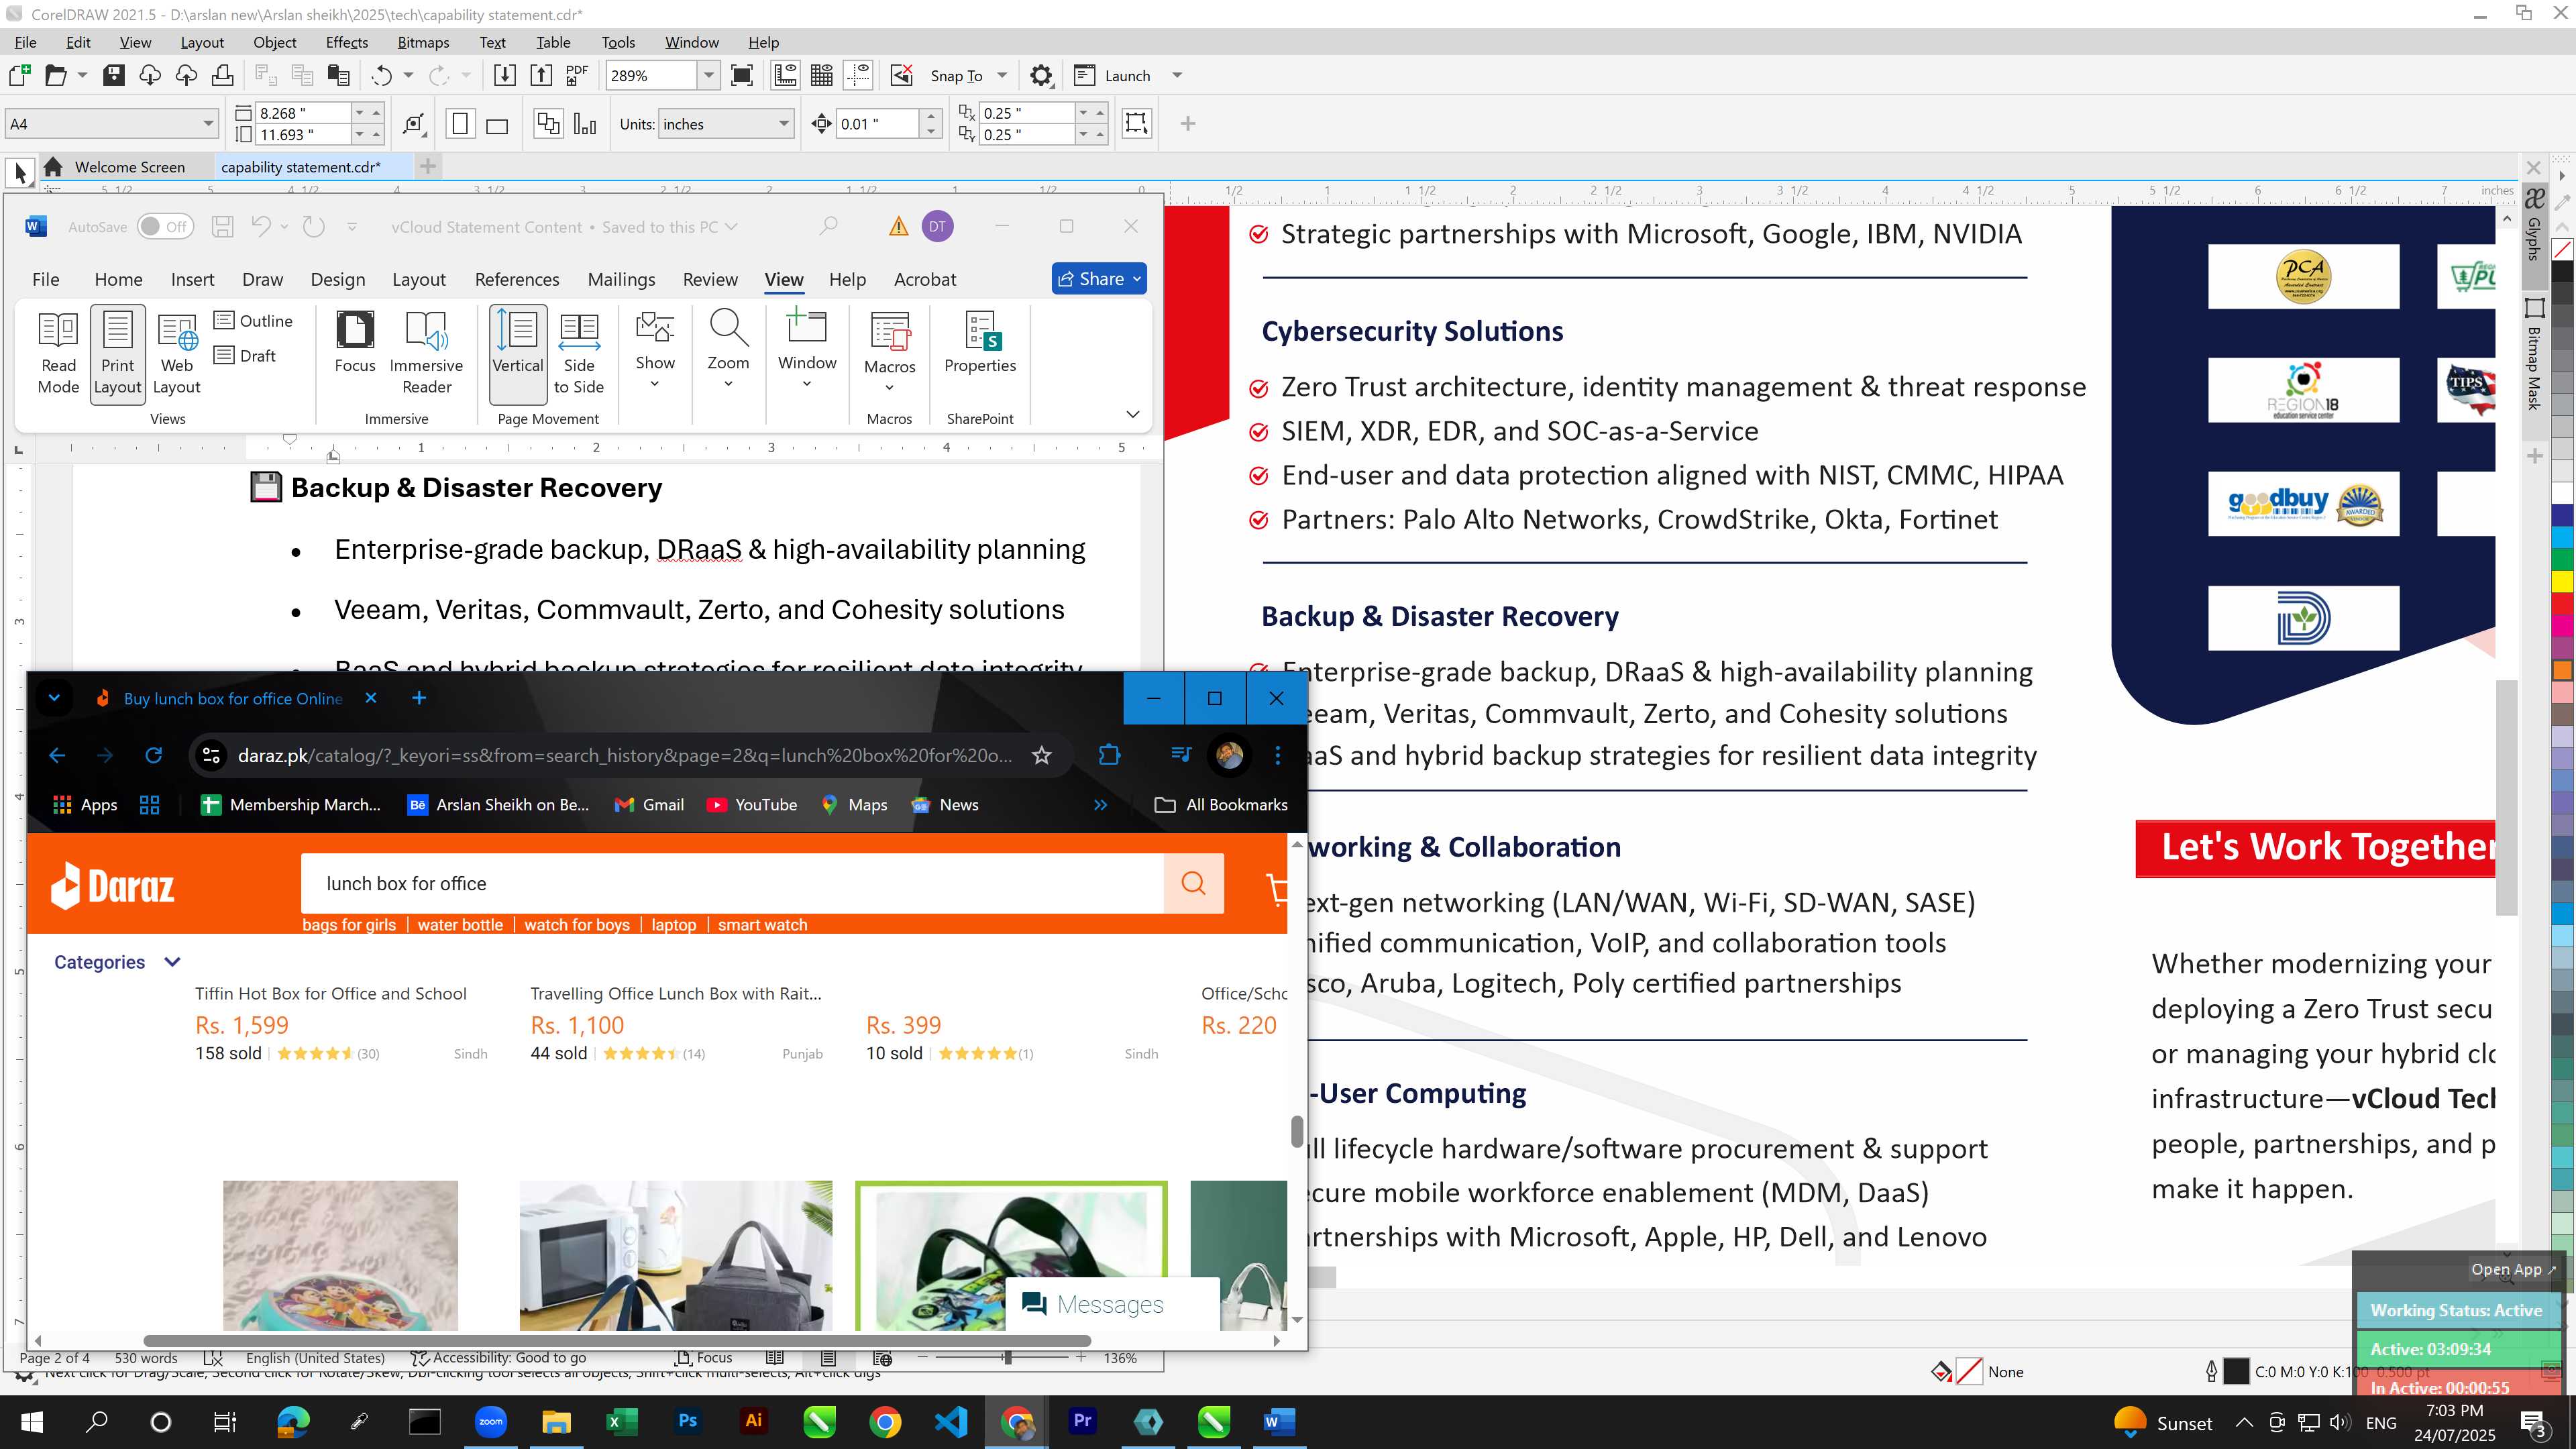The width and height of the screenshot is (2576, 1449).
Task: Pick the red swatch in CorelDRAW palette
Action: (x=2562, y=603)
